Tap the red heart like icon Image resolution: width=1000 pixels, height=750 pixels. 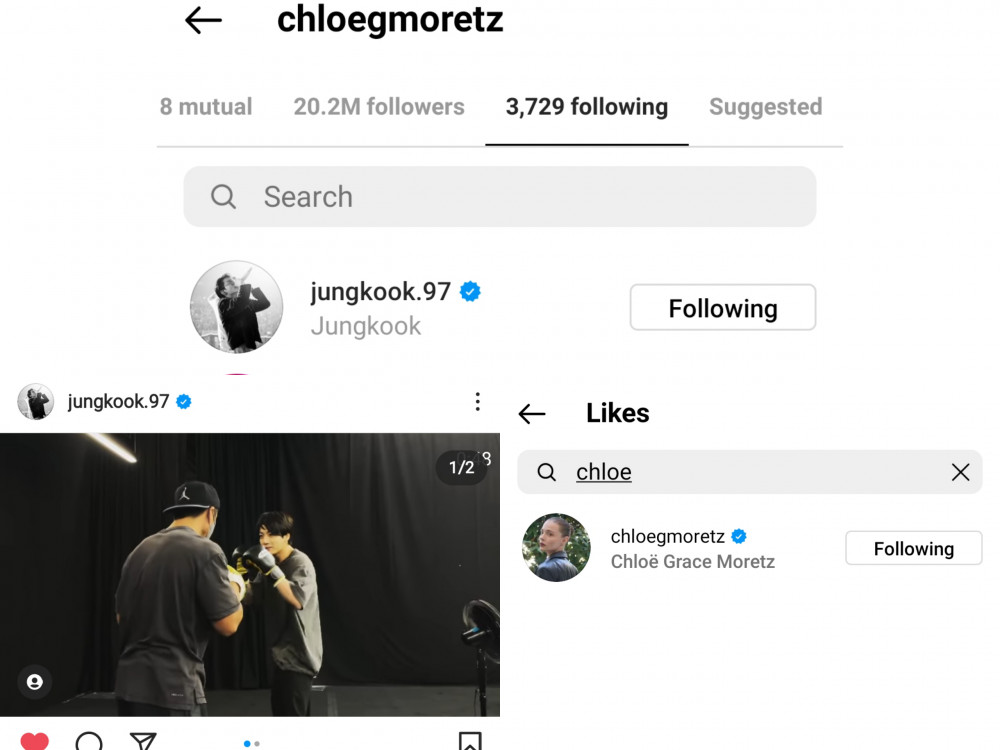[x=34, y=742]
